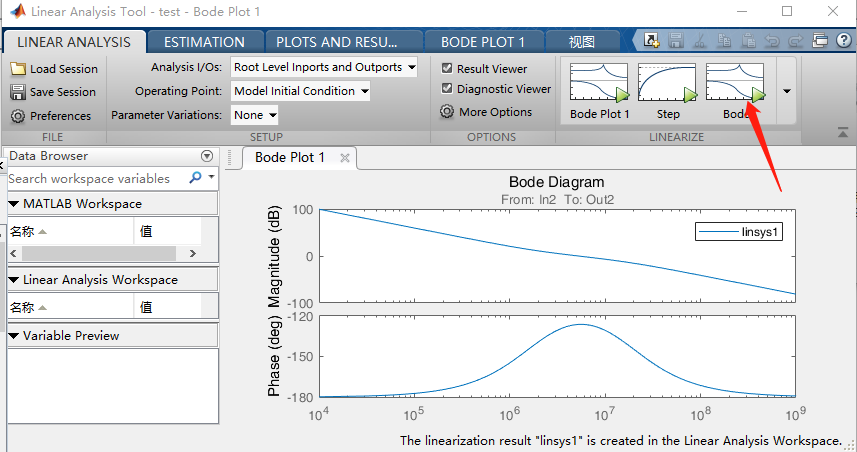Open help via the question mark icon

(843, 40)
